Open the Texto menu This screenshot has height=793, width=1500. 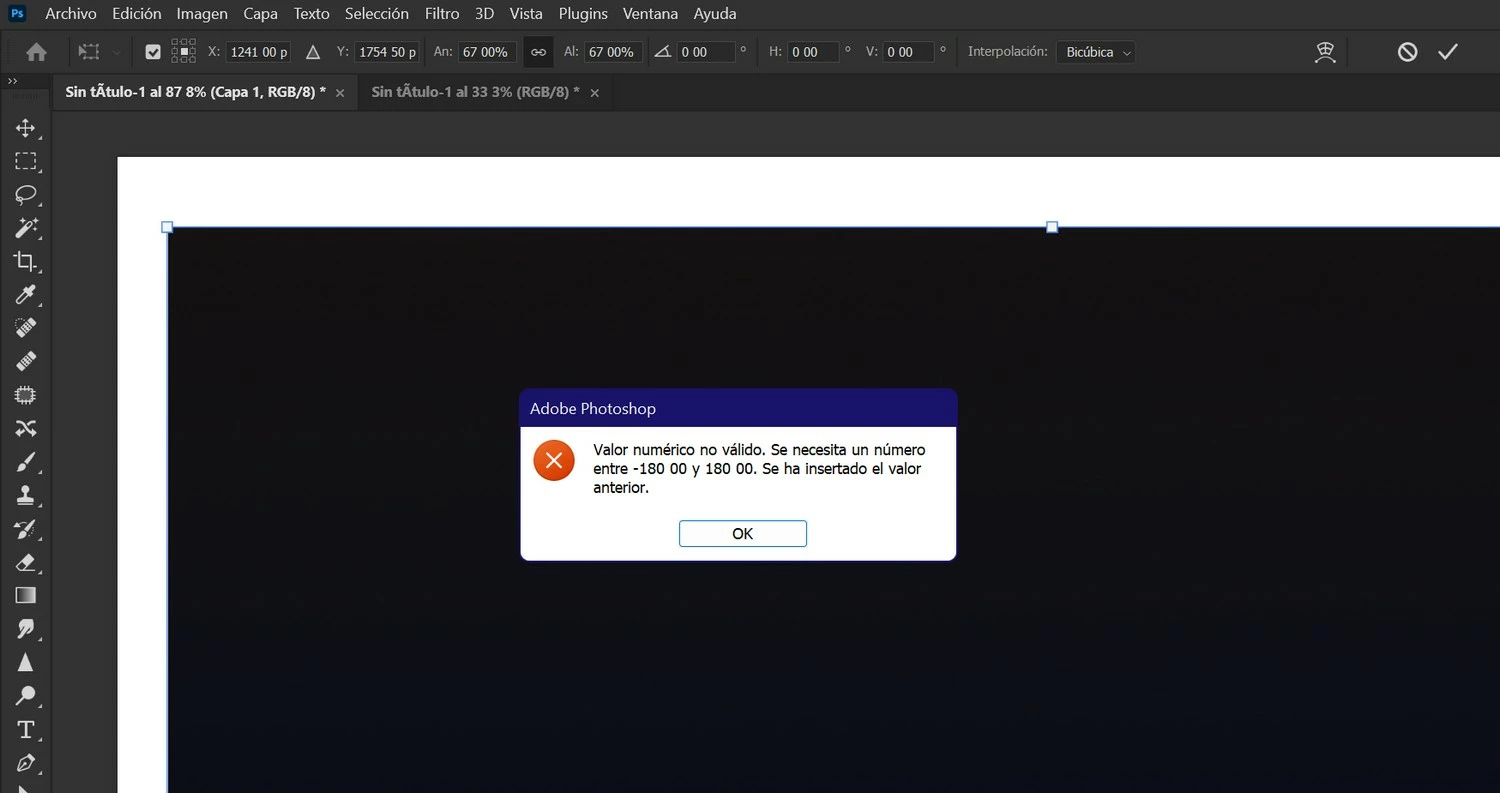pos(312,14)
